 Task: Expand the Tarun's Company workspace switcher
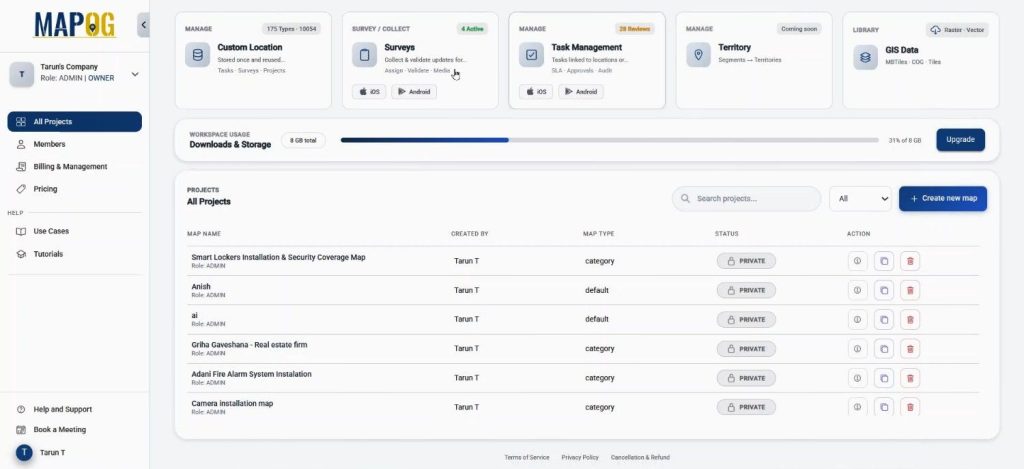pos(135,74)
